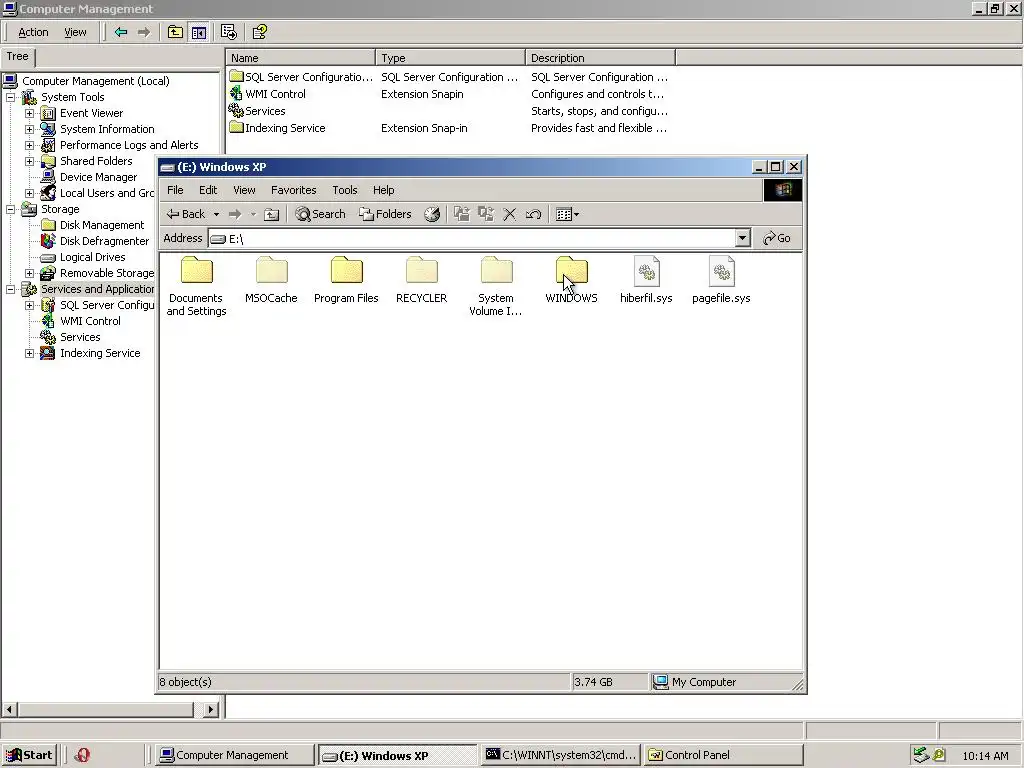Click the Copy To toolbar icon

486,214
